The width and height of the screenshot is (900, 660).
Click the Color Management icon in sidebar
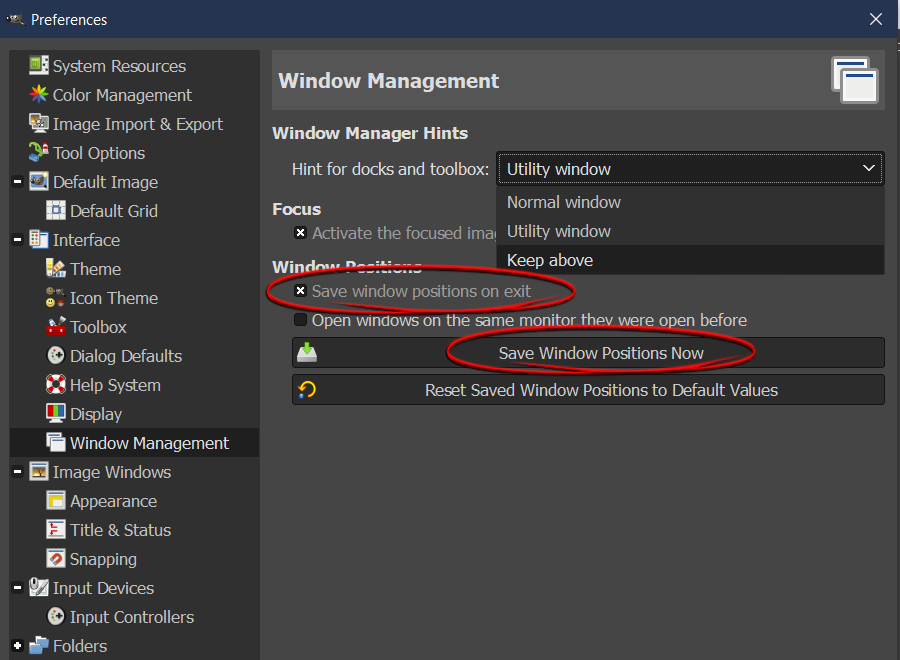click(x=39, y=95)
